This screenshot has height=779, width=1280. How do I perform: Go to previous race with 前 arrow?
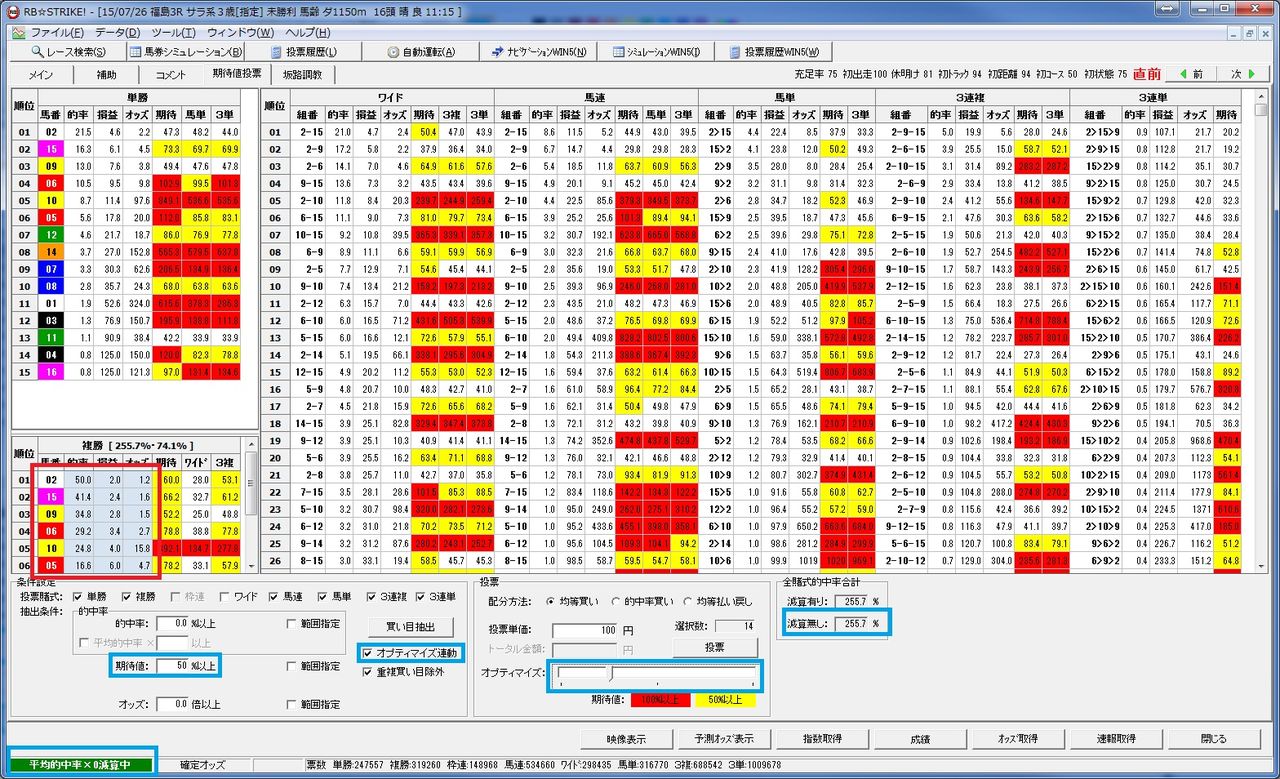coord(1191,74)
